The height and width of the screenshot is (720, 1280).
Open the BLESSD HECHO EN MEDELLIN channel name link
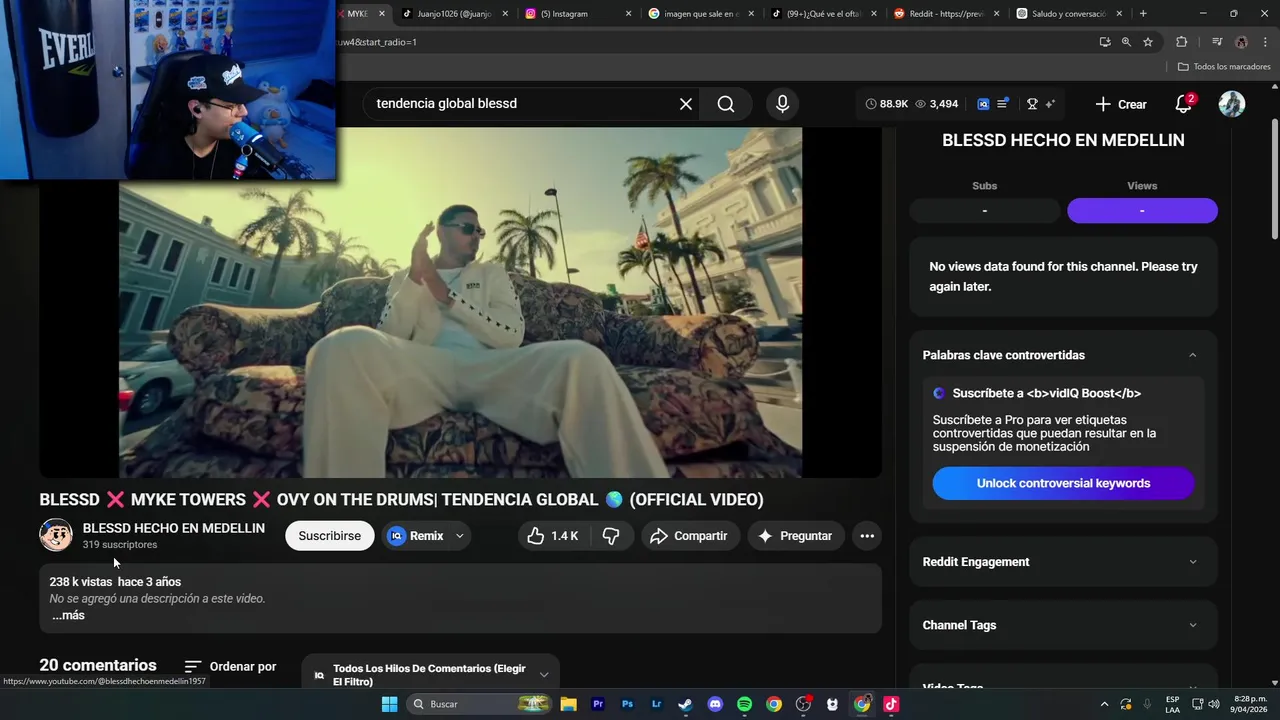click(x=174, y=528)
